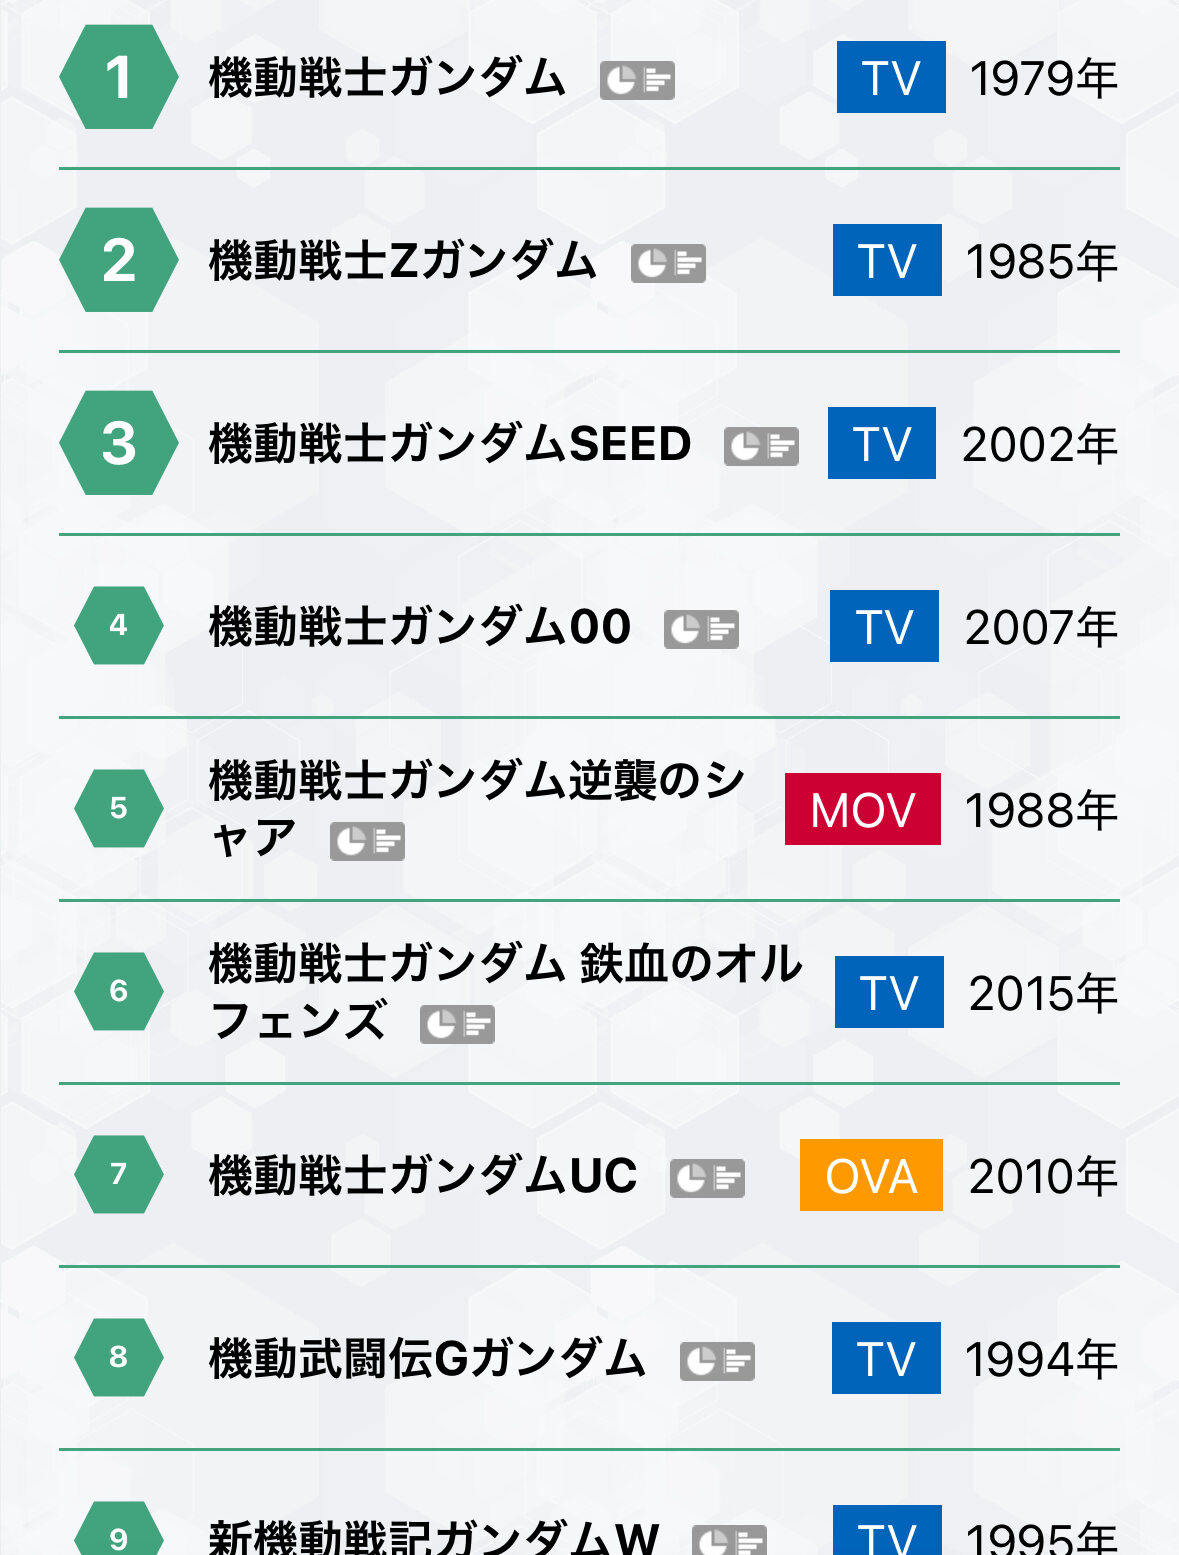Open chart icon beside 機動戦士ガンダムSEED
Viewport: 1179px width, 1555px height.
(761, 447)
